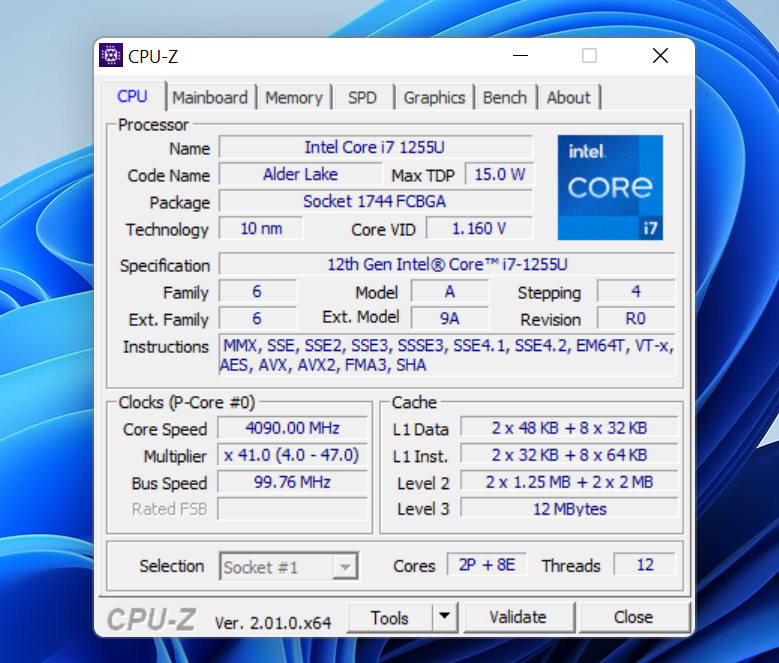The height and width of the screenshot is (663, 779).
Task: Open the Tools dropdown arrow
Action: [445, 617]
